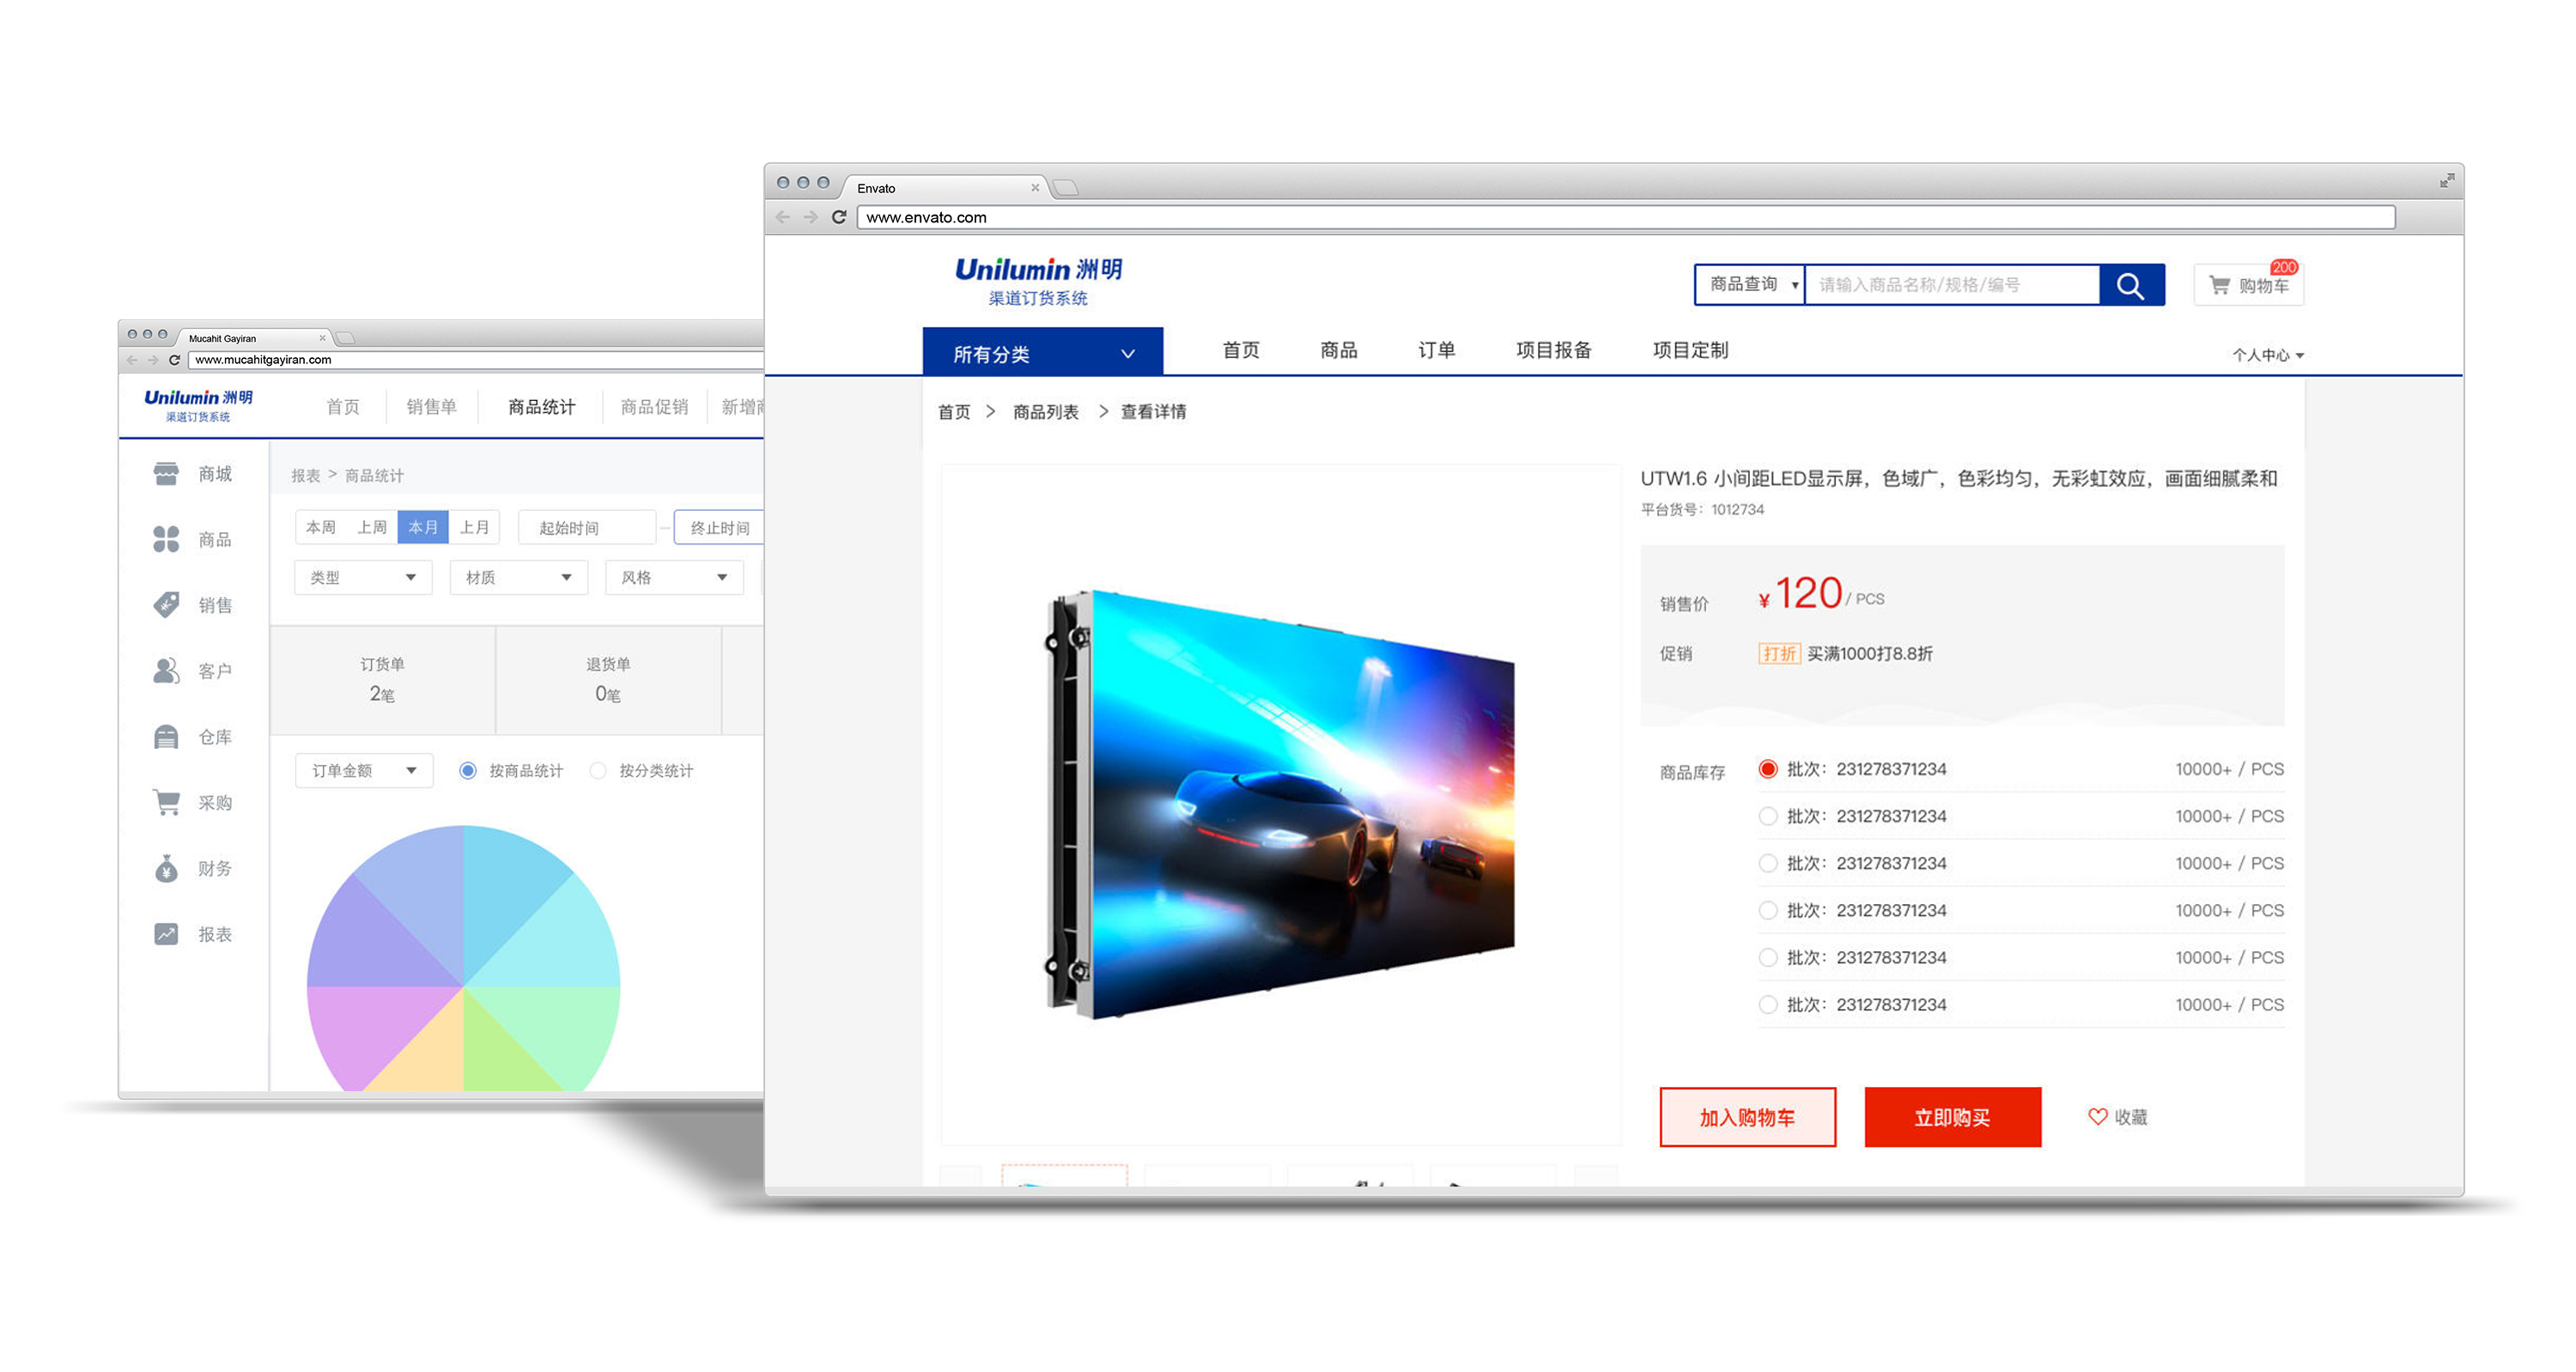Open 财务 finance money bag icon
This screenshot has height=1372, width=2576.
166,868
